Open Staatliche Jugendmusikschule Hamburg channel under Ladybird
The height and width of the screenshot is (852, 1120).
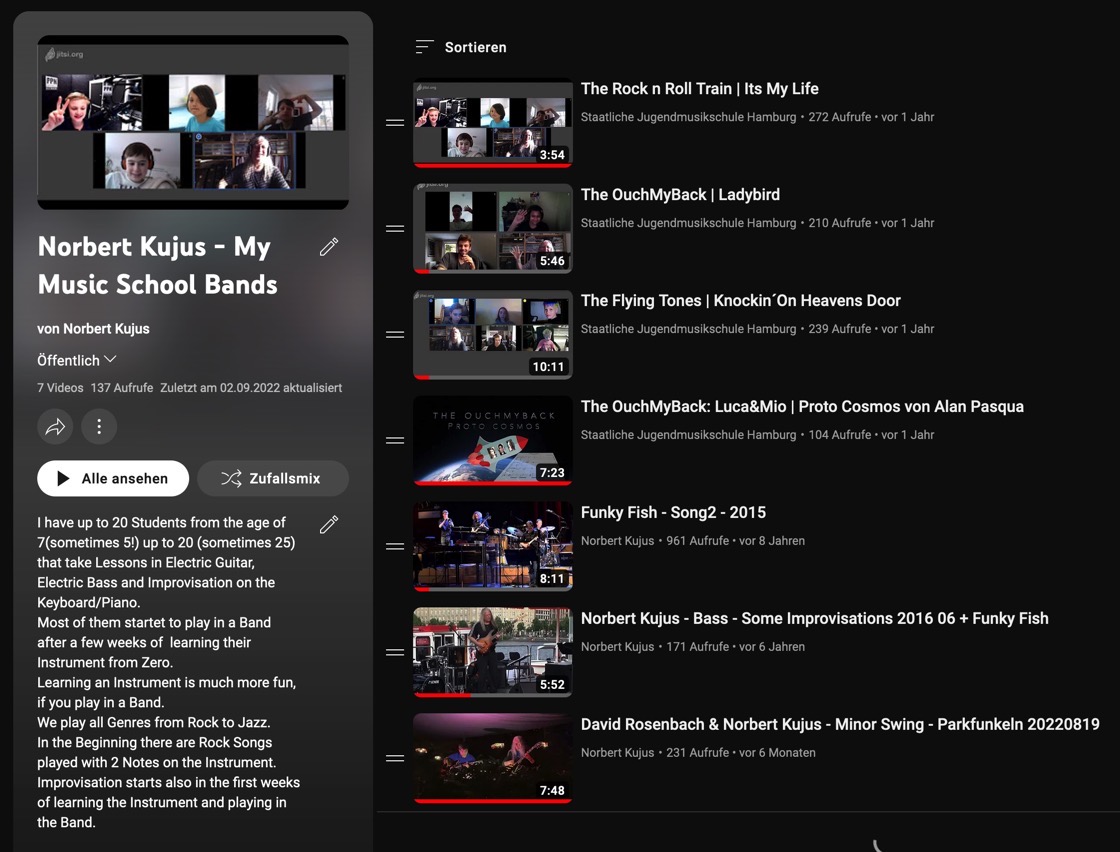[x=688, y=223]
